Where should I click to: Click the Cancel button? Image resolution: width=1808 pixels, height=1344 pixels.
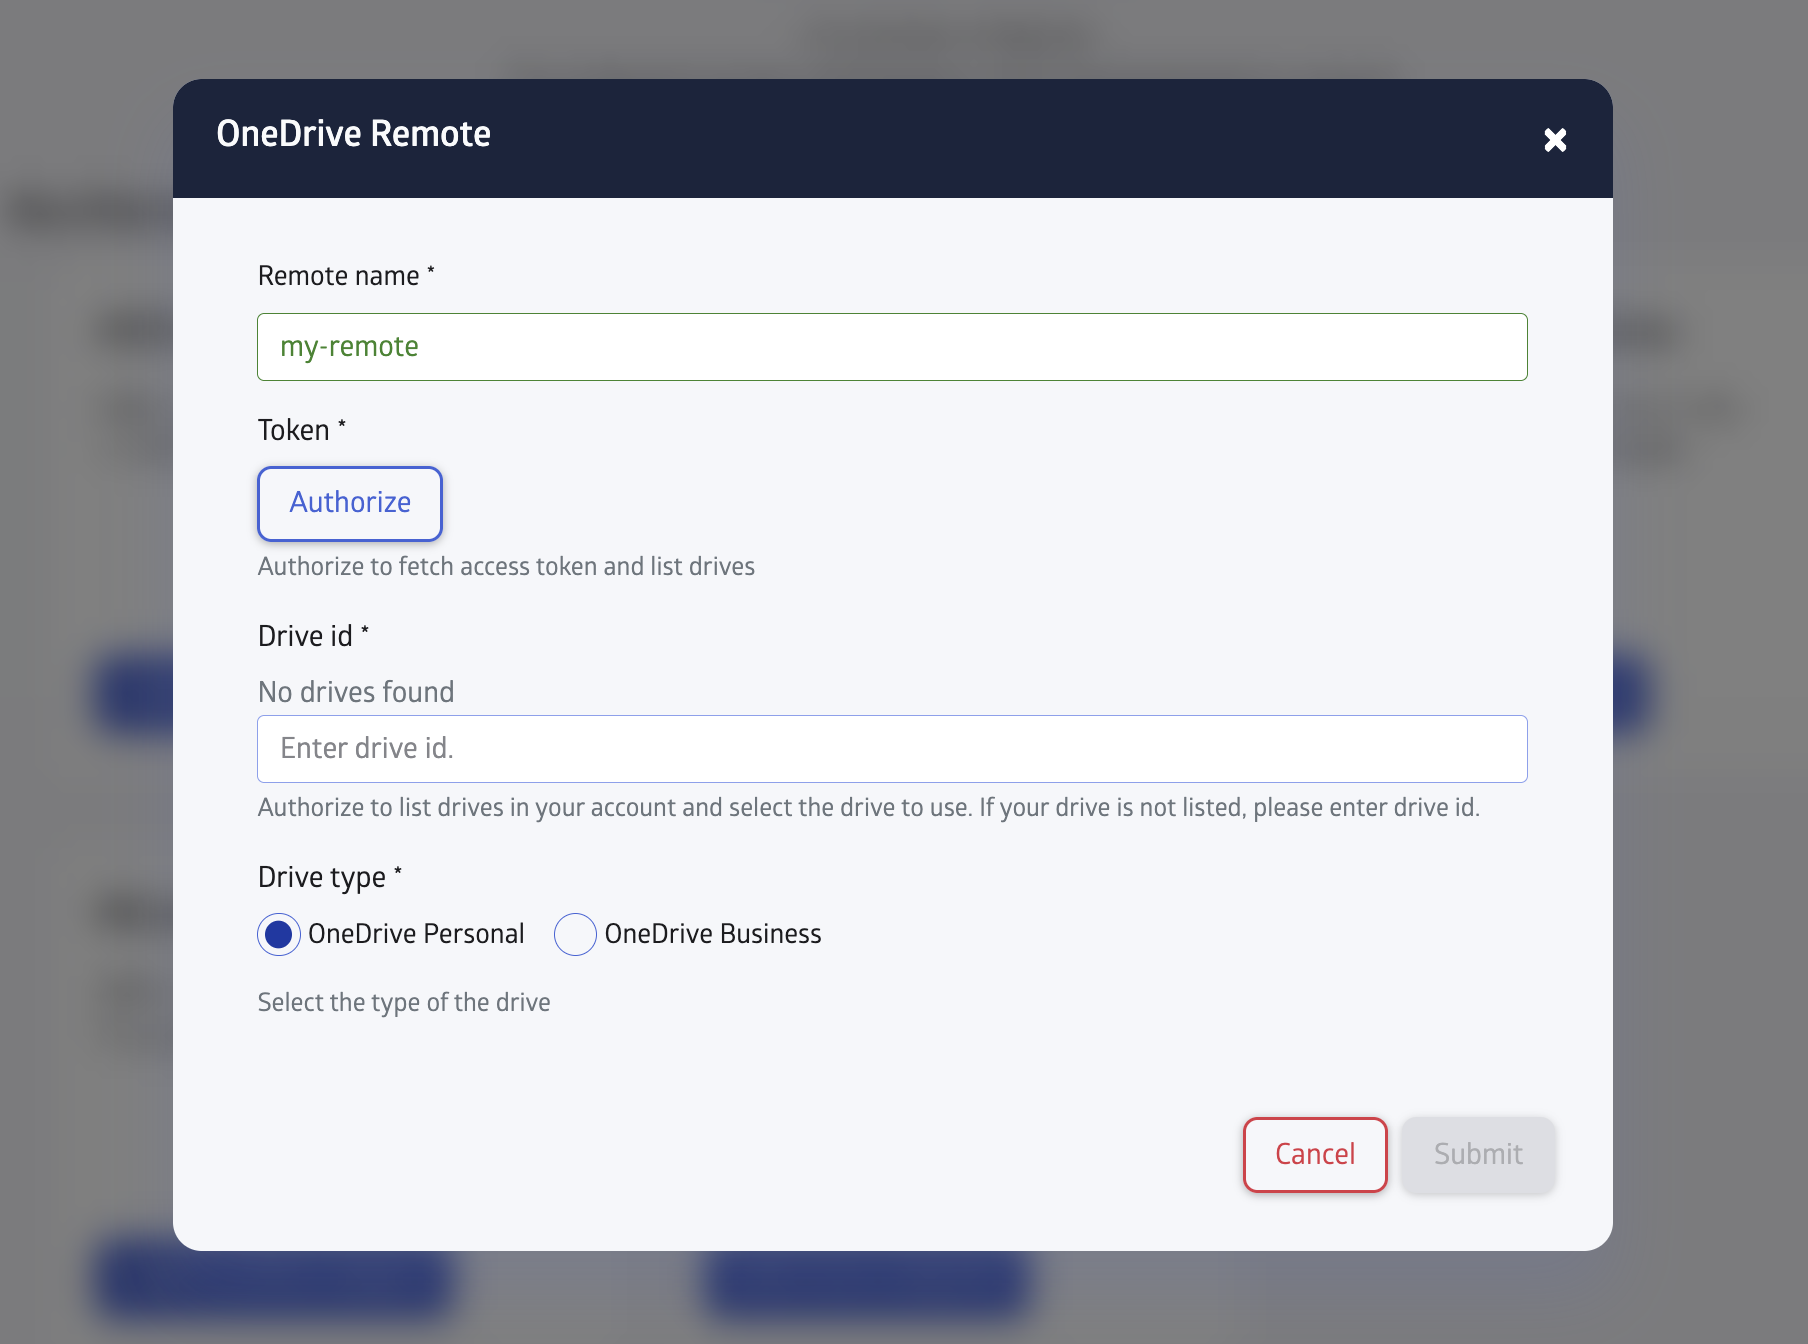click(x=1314, y=1155)
